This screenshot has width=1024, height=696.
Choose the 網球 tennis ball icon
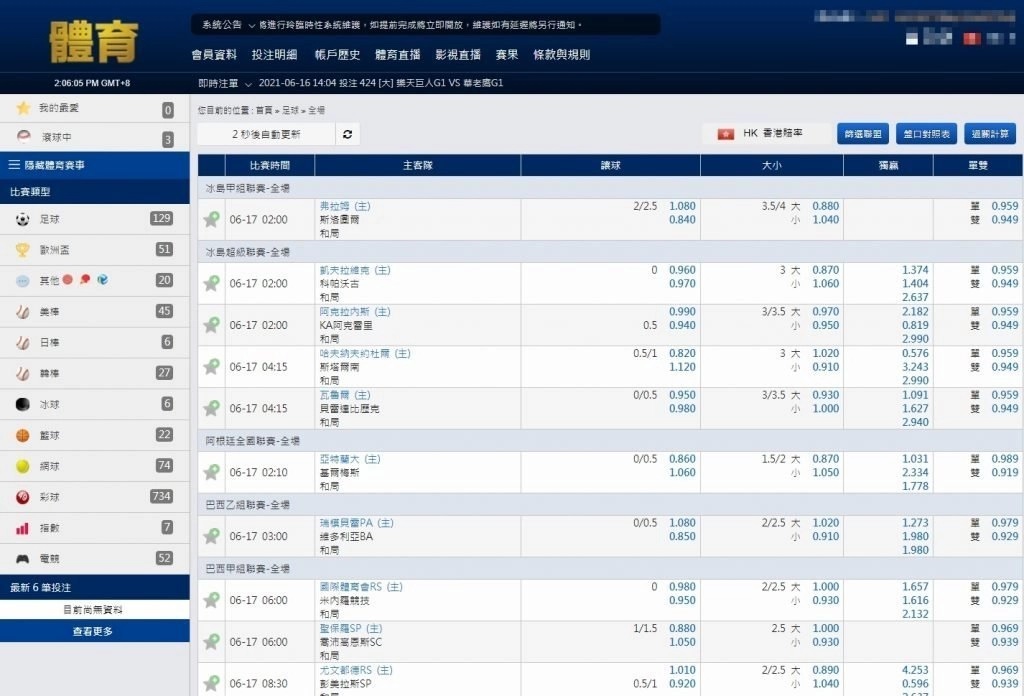(23, 466)
